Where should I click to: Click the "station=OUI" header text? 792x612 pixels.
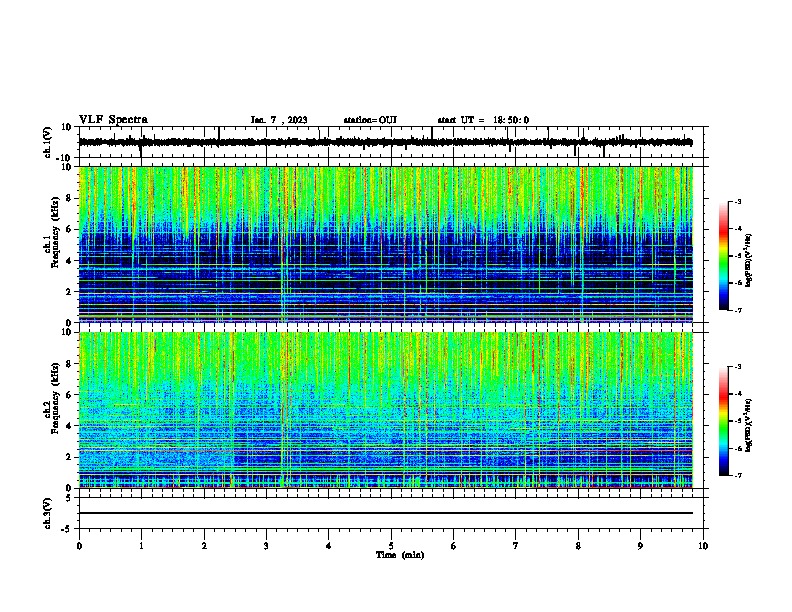tap(370, 120)
